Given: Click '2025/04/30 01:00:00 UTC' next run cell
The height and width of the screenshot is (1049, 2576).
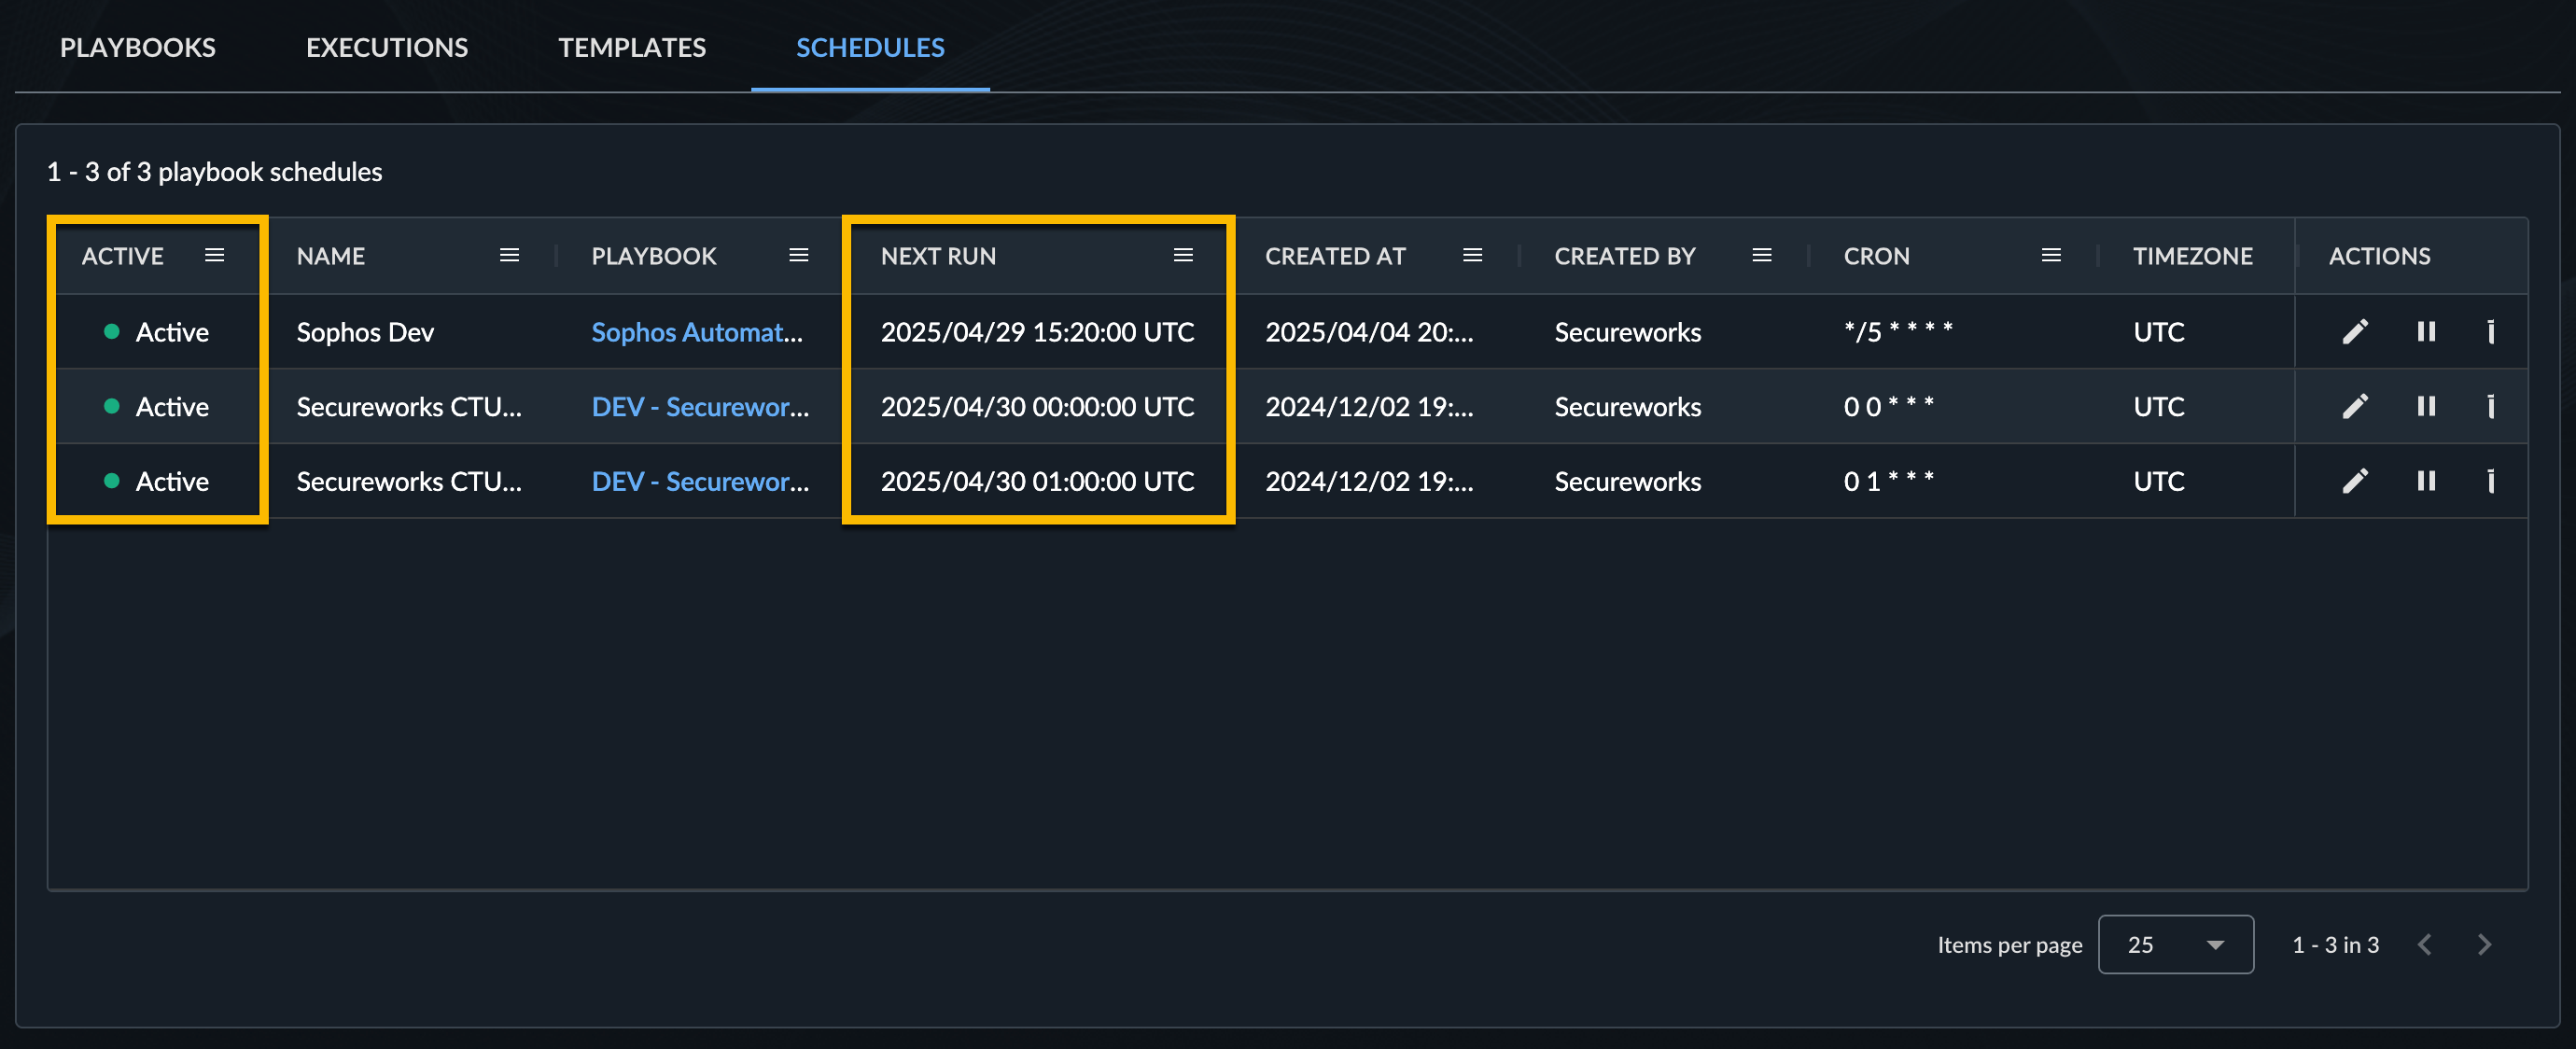Looking at the screenshot, I should coord(1037,482).
